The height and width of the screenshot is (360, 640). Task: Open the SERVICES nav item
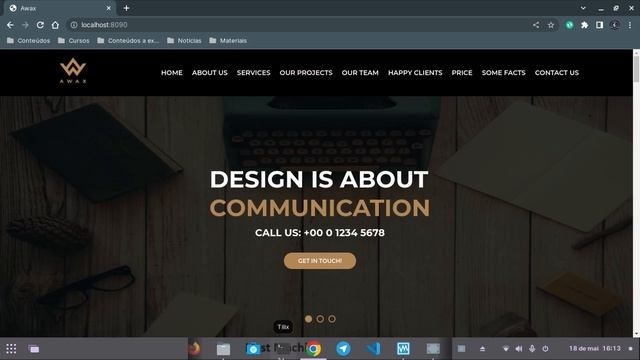coord(253,73)
